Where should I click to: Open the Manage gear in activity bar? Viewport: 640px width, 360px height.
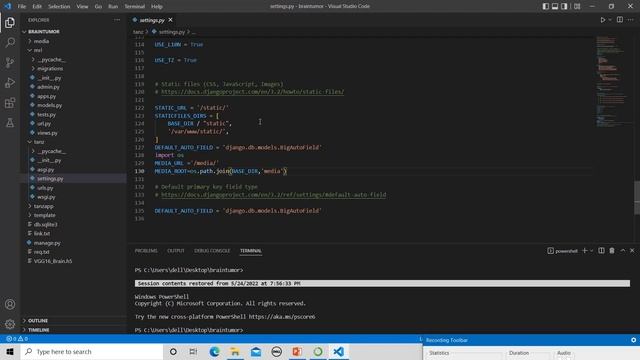click(10, 324)
